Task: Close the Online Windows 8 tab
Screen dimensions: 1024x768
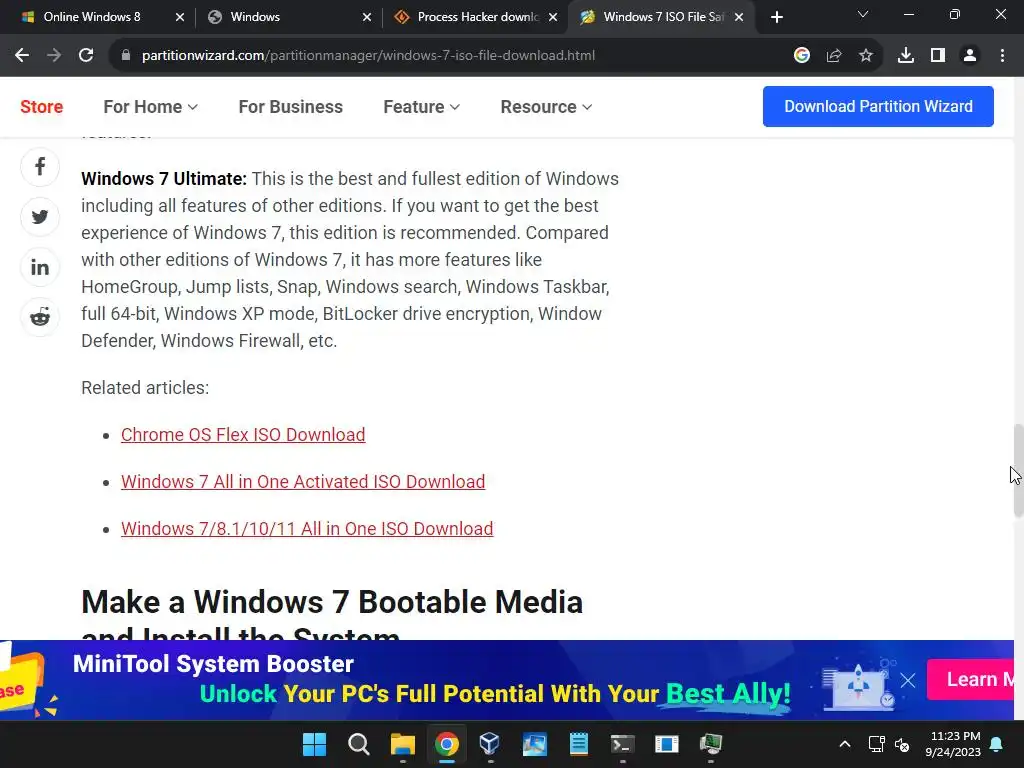Action: click(180, 17)
